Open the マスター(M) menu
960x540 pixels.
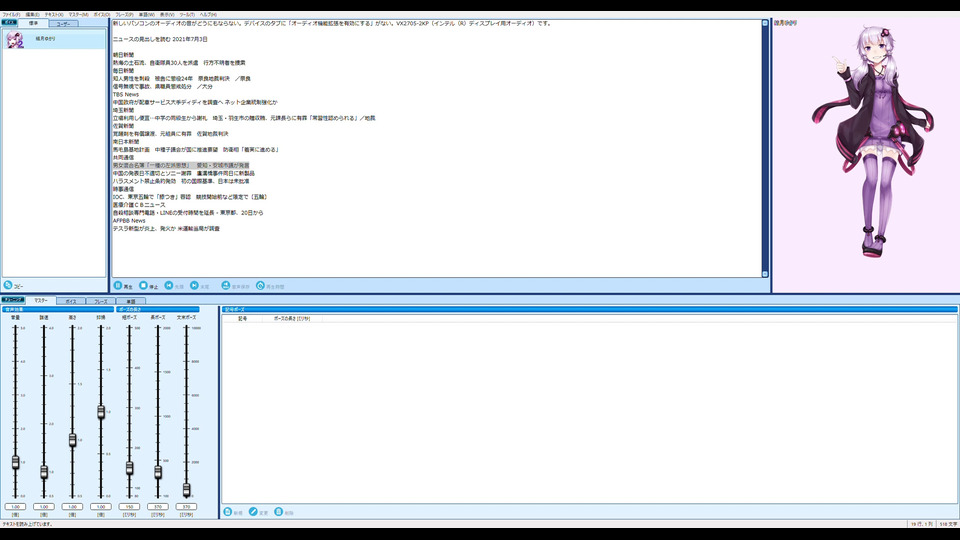click(x=78, y=14)
